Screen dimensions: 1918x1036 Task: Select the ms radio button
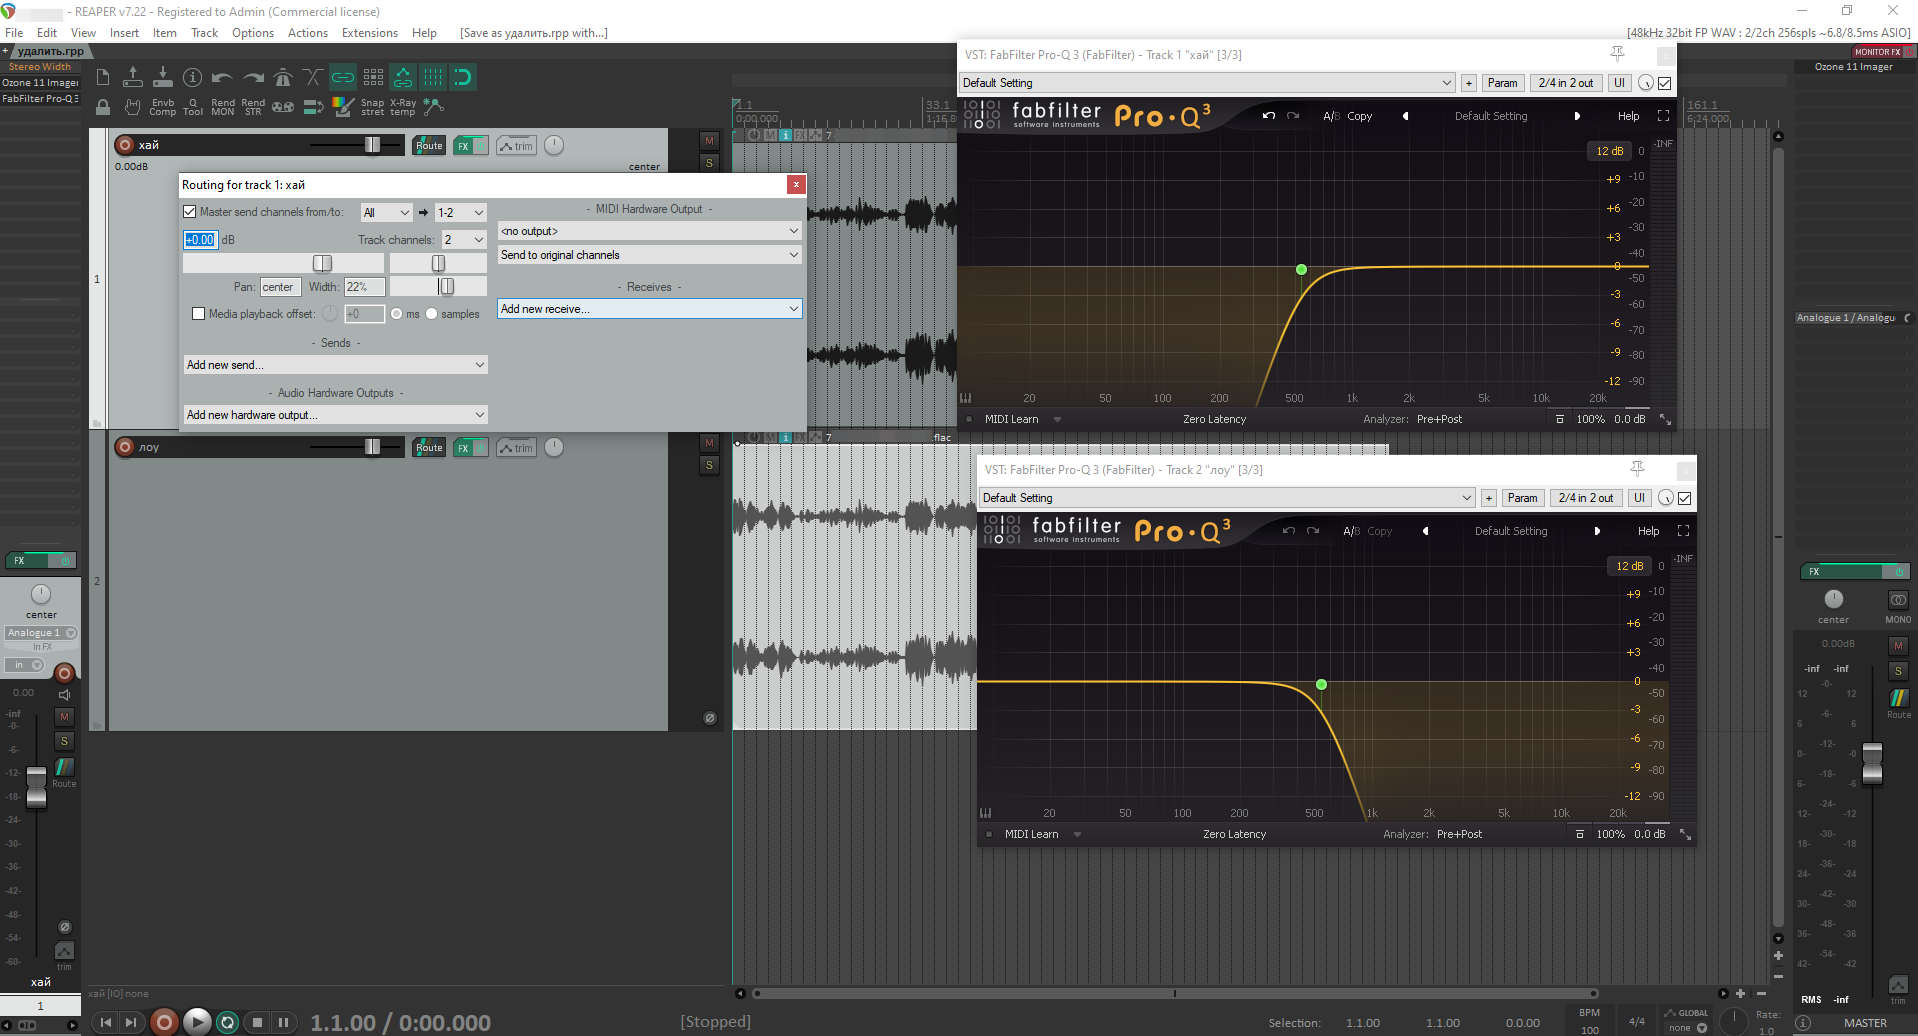[397, 314]
